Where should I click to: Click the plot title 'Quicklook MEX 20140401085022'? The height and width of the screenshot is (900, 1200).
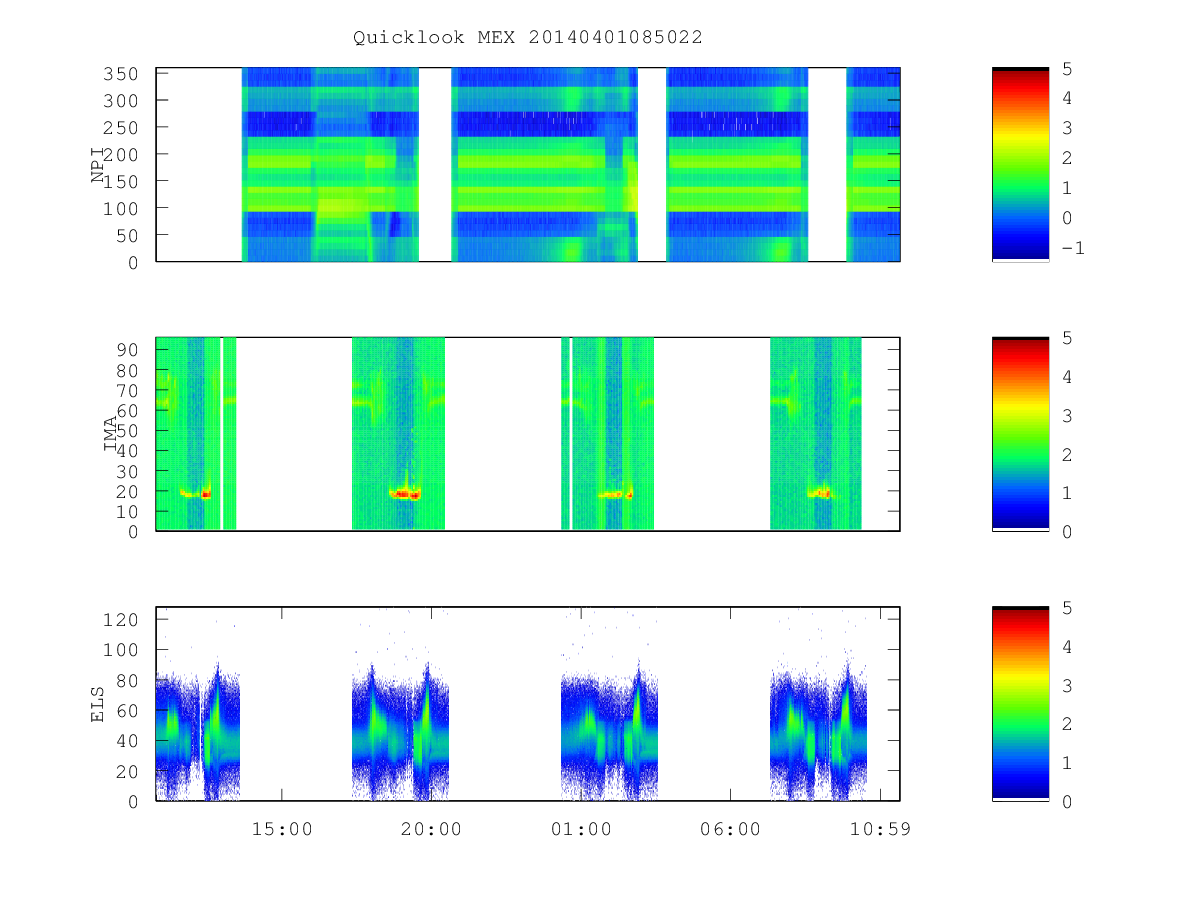pos(527,37)
